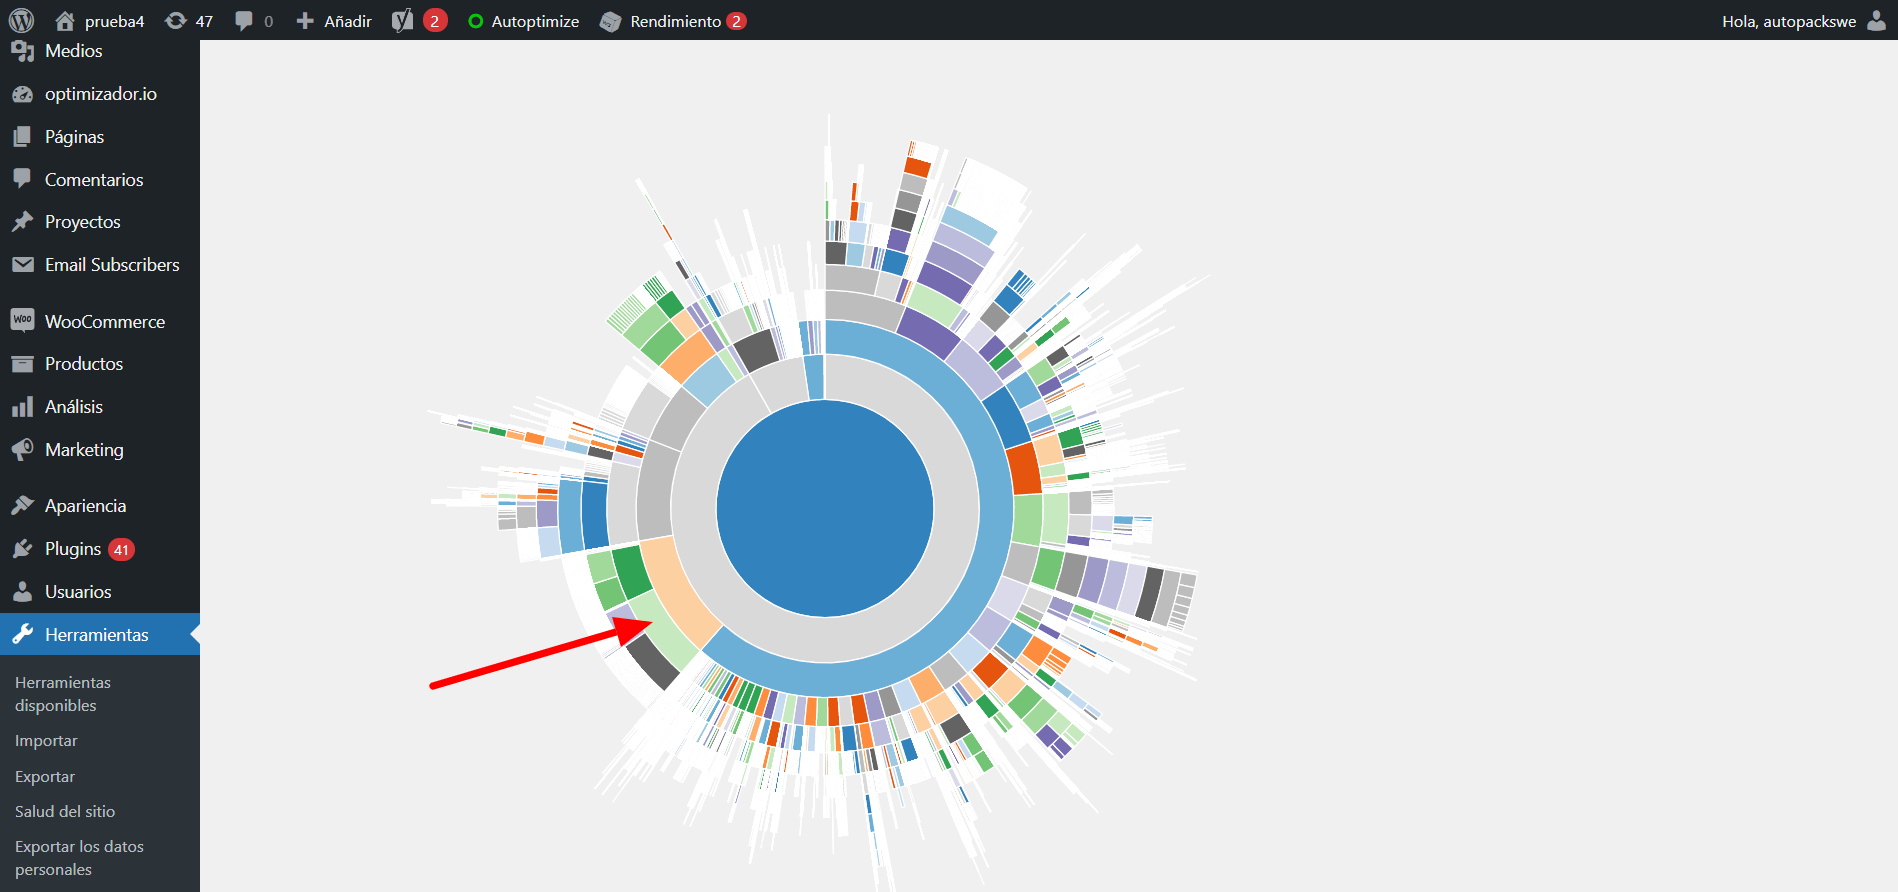Click the red 2 badge on Yoast
This screenshot has width=1898, height=892.
click(x=435, y=21)
